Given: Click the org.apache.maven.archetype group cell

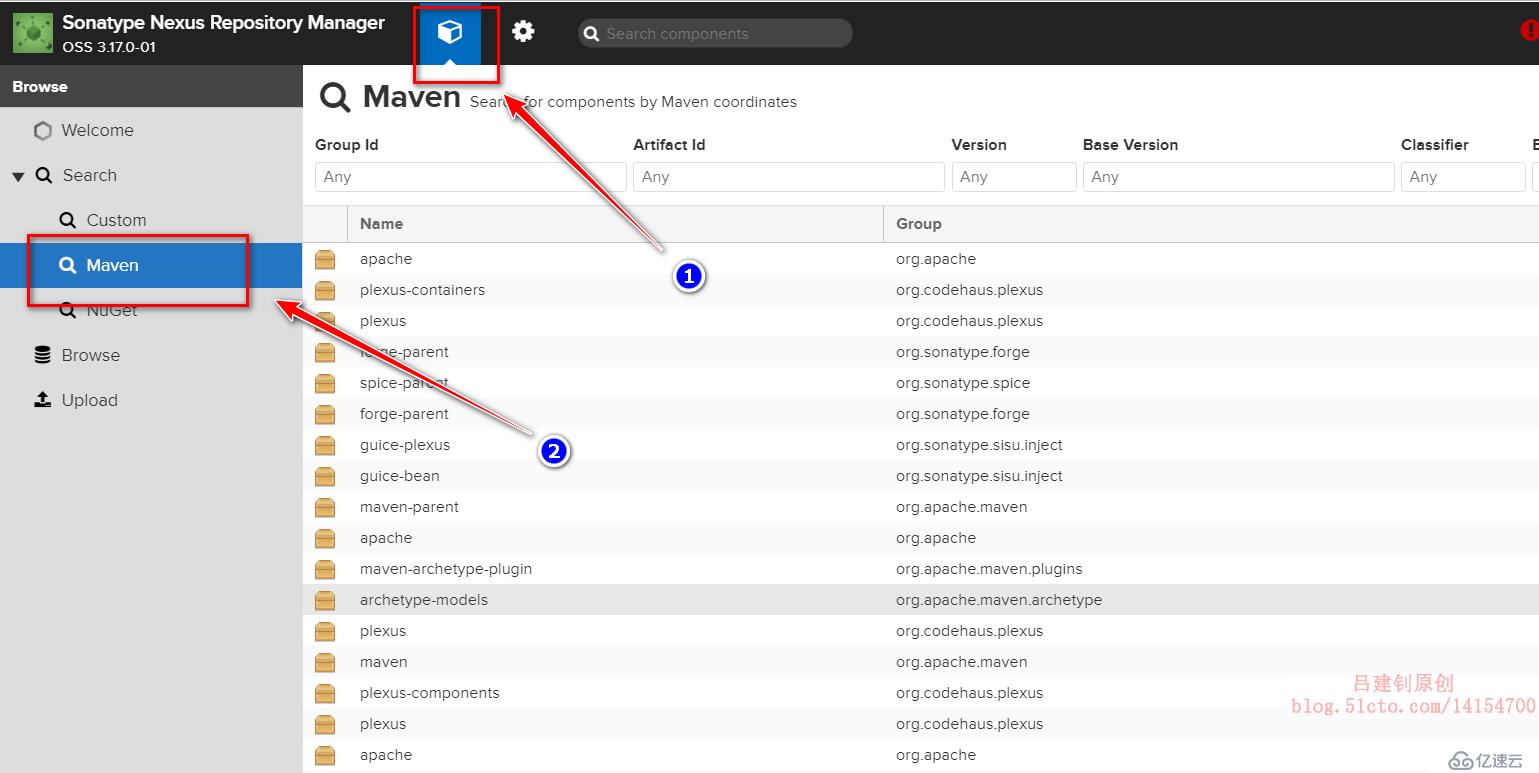Looking at the screenshot, I should point(999,600).
